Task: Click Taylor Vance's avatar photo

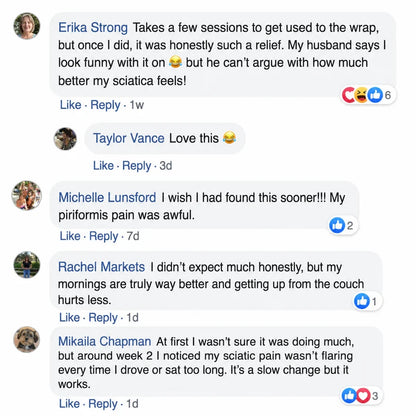Action: point(65,139)
